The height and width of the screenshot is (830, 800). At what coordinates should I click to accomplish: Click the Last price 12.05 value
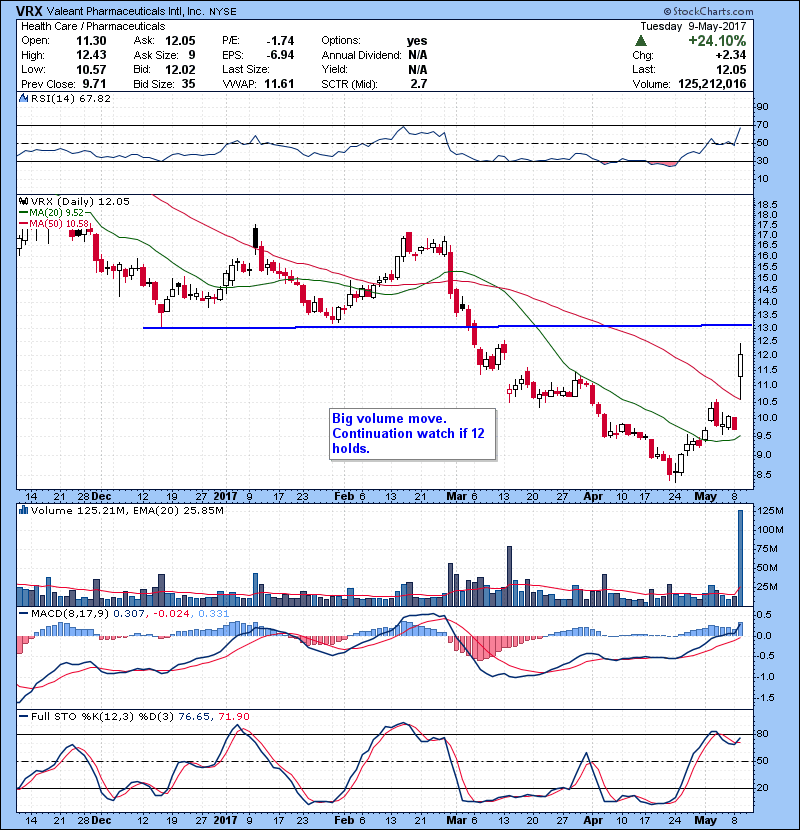731,69
